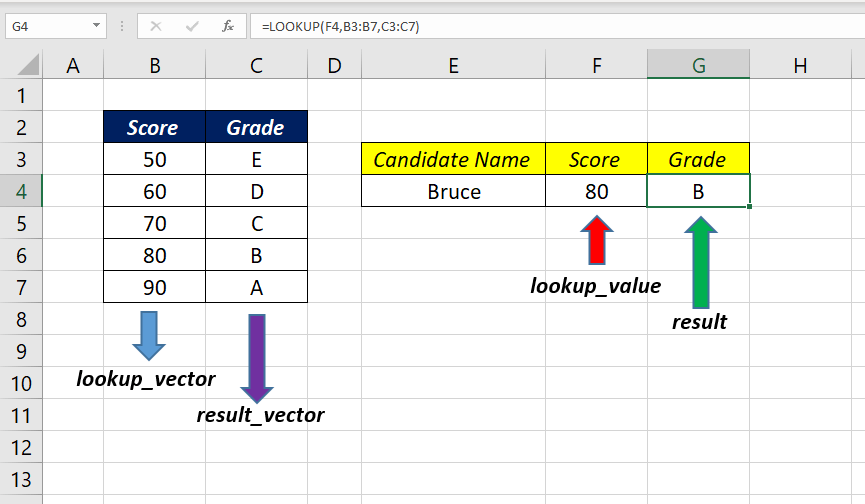
Task: Select cell C4 containing grade D
Action: click(x=256, y=191)
